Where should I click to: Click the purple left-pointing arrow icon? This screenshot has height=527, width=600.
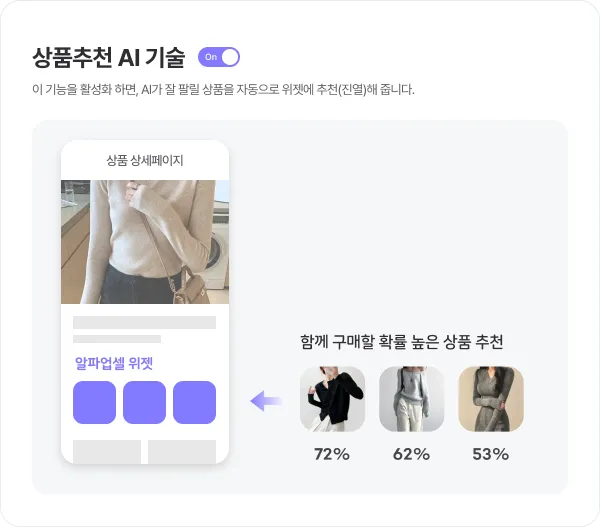266,401
